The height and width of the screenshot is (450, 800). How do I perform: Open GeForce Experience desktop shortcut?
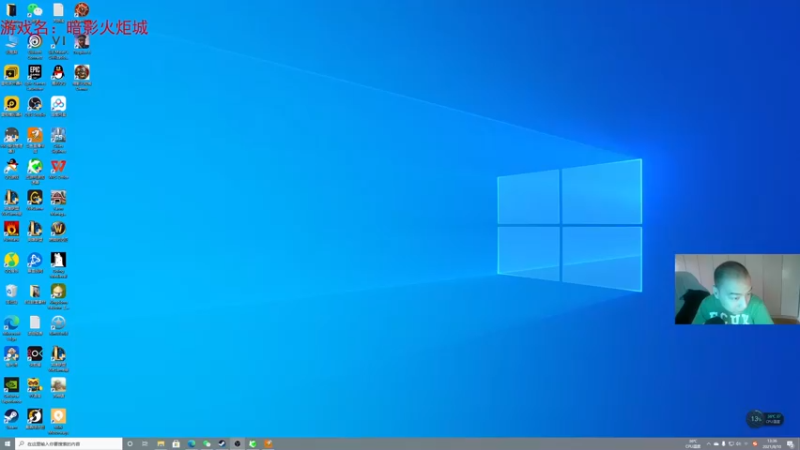pos(11,385)
